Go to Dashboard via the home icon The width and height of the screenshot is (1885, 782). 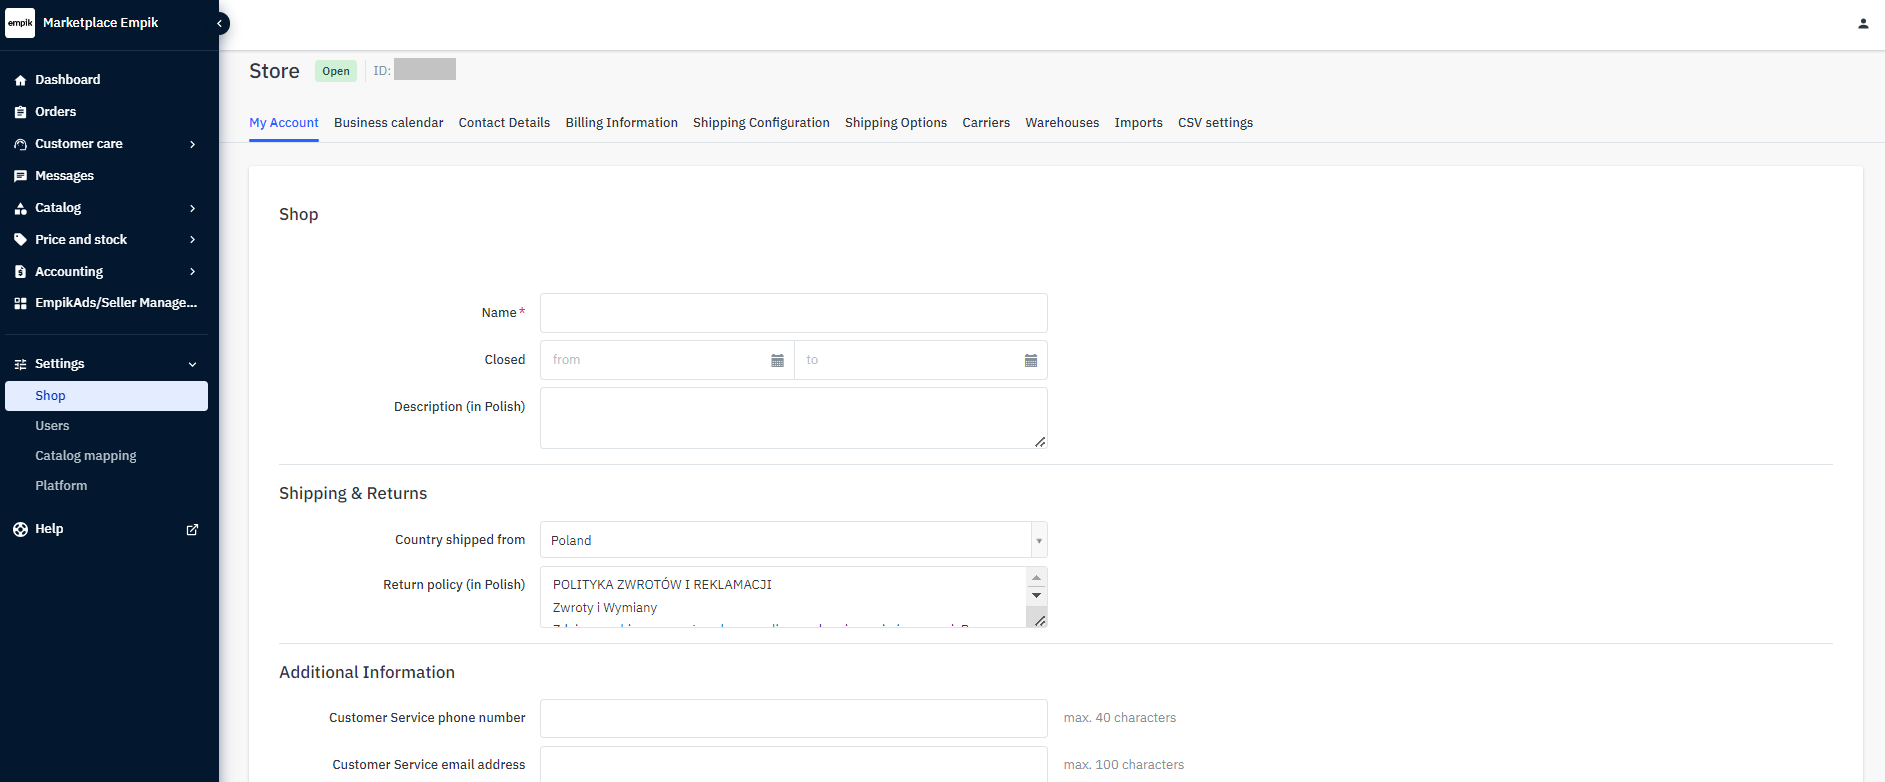click(x=20, y=80)
